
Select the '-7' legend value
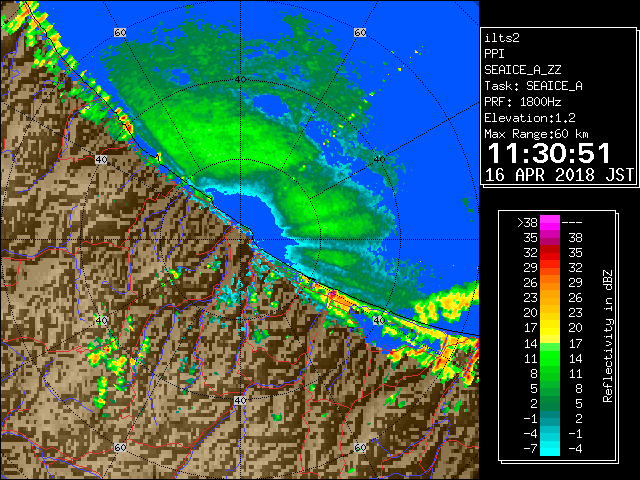tap(531, 449)
